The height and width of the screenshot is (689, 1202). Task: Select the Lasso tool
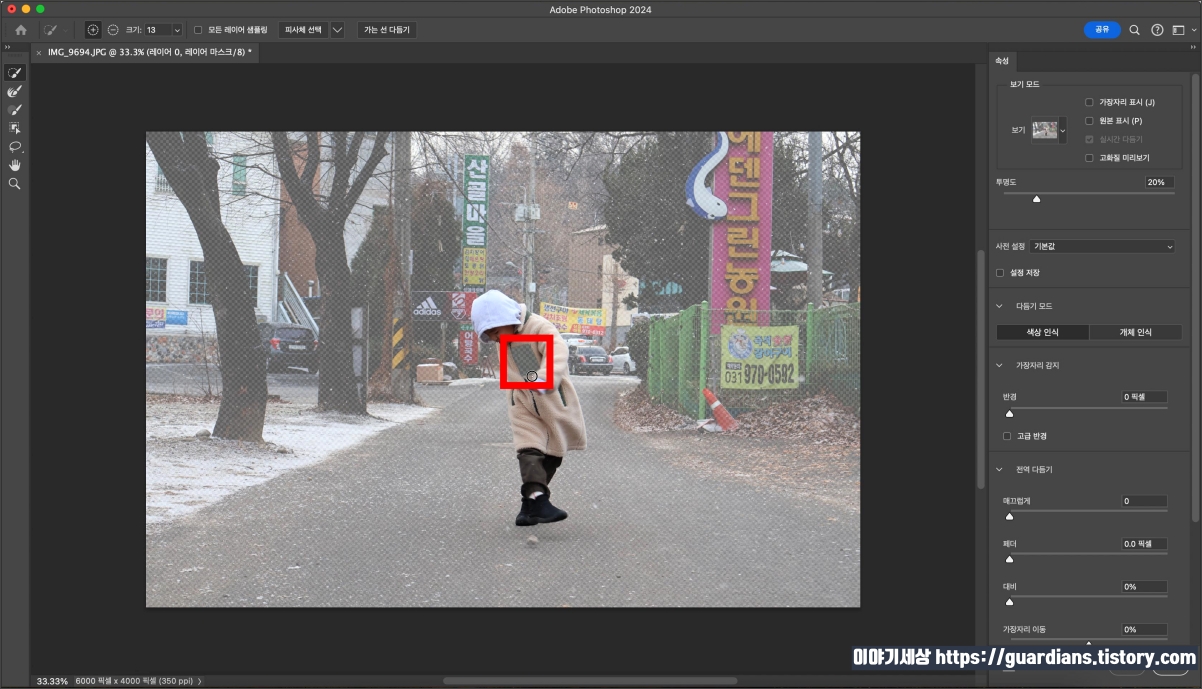pyautogui.click(x=15, y=146)
